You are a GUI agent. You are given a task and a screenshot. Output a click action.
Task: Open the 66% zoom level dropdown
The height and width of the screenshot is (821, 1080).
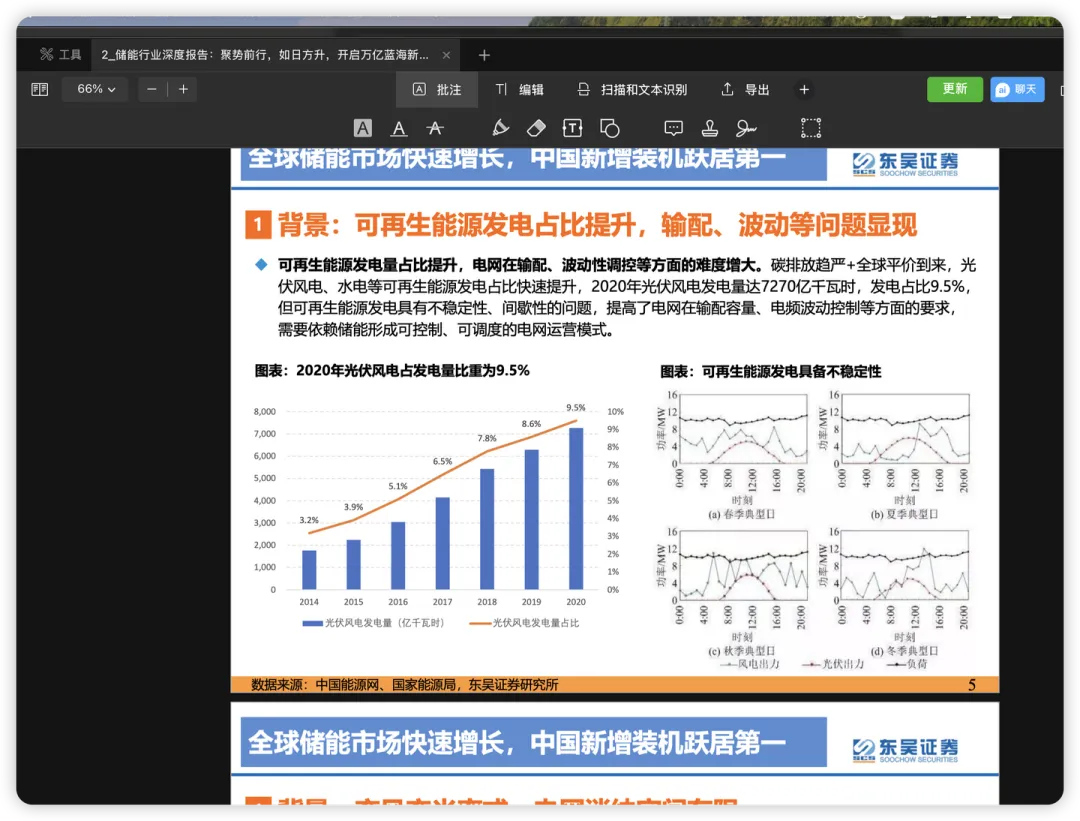95,90
